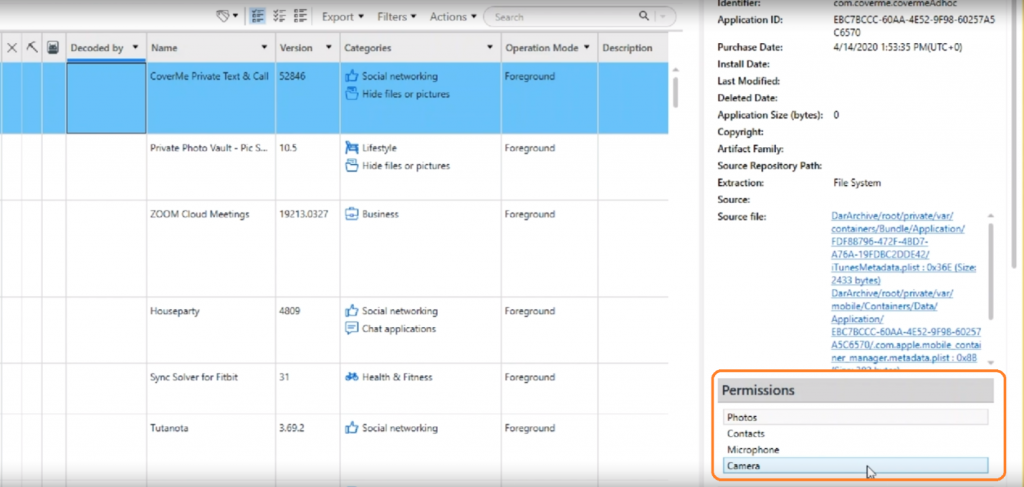Viewport: 1024px width, 487px height.
Task: Click the source file list scrollbar
Action: 991,271
